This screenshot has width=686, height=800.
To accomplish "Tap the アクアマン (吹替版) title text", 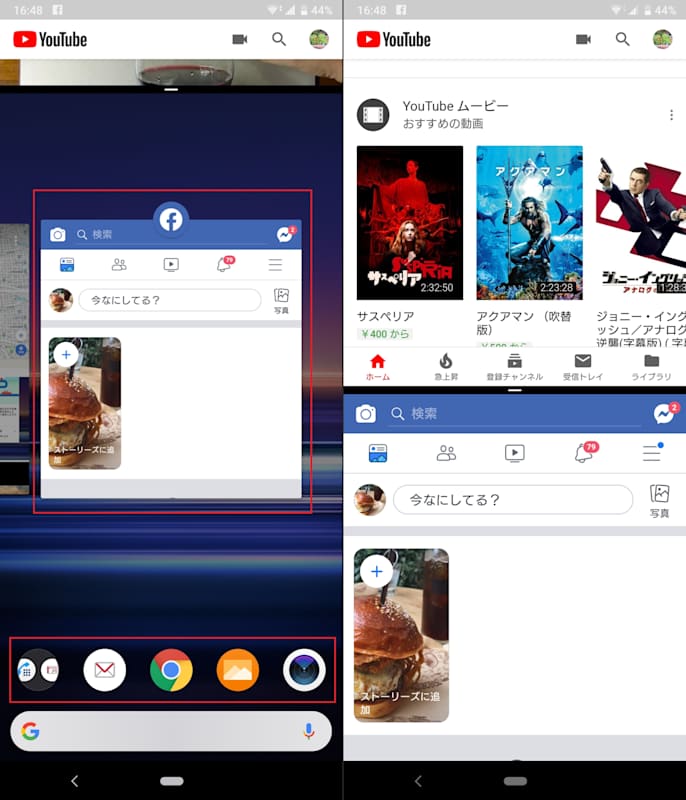I will (x=524, y=323).
